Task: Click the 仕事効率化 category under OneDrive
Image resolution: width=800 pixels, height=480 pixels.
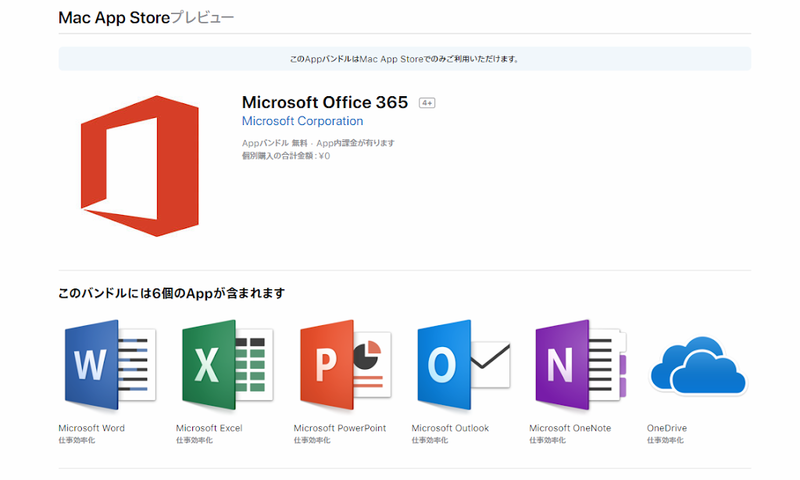Action: pos(665,440)
